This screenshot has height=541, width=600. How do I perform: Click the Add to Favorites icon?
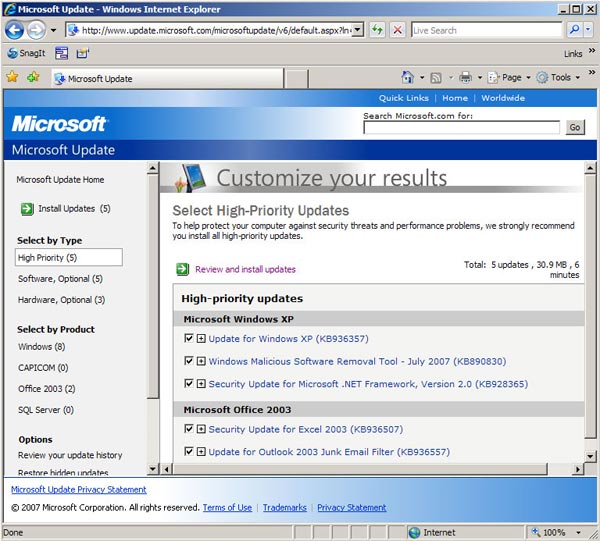[x=33, y=77]
